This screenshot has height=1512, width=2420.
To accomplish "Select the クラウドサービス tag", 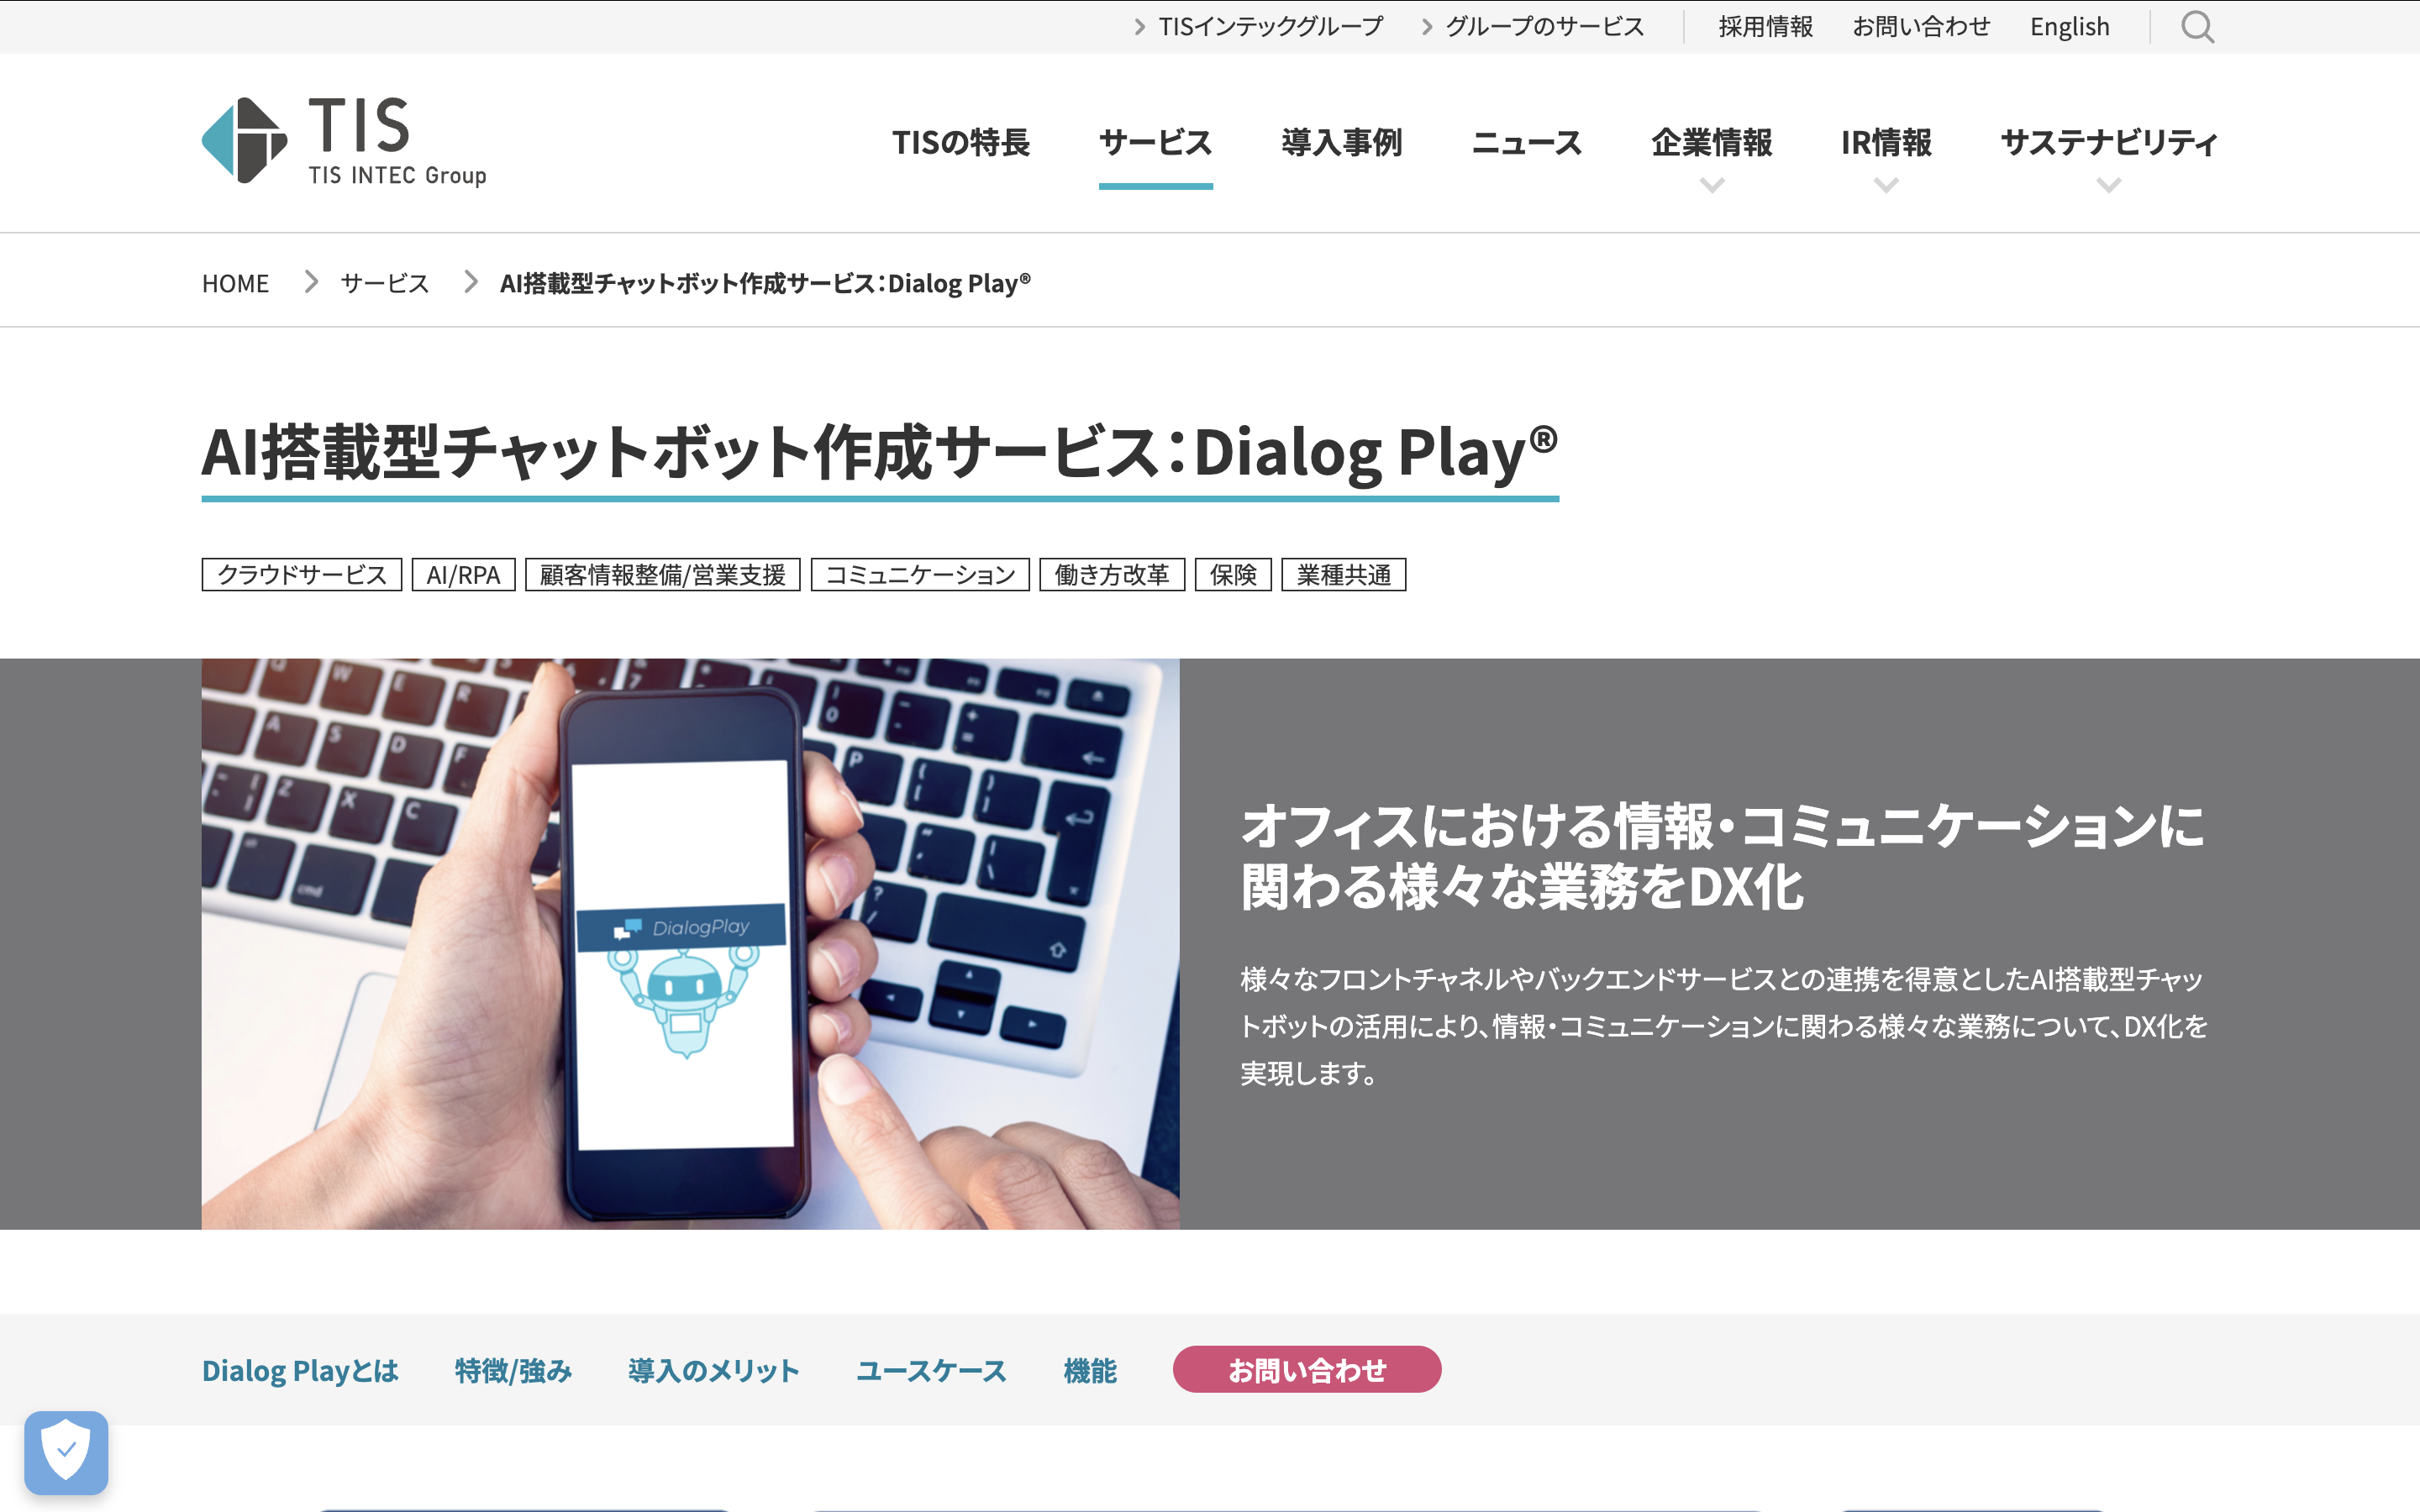I will coord(302,575).
